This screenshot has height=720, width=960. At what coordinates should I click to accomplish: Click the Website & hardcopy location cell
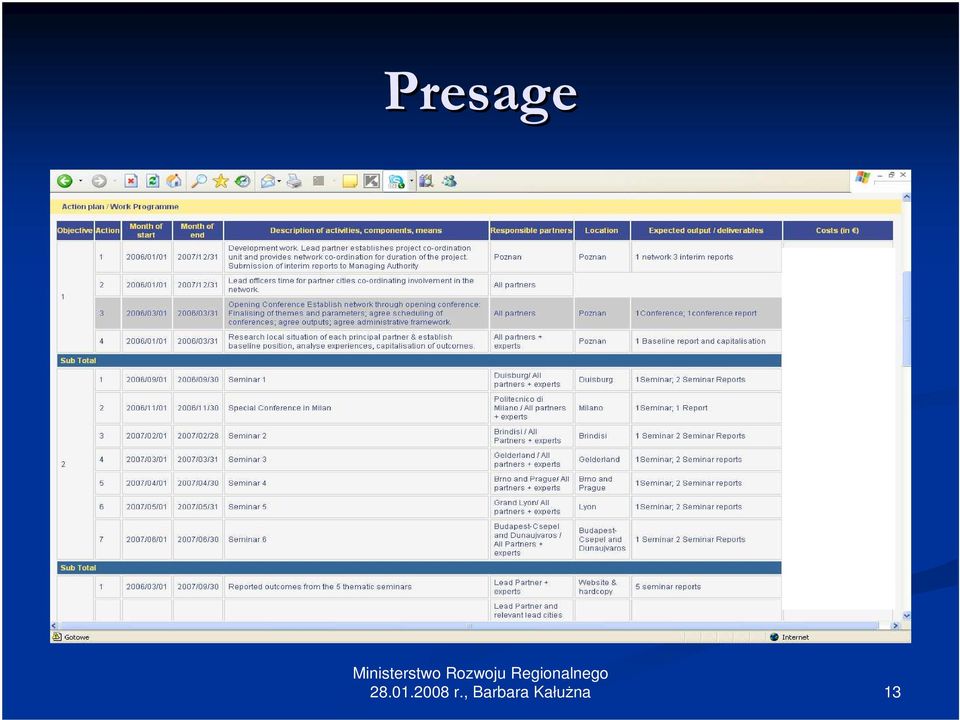pos(602,587)
